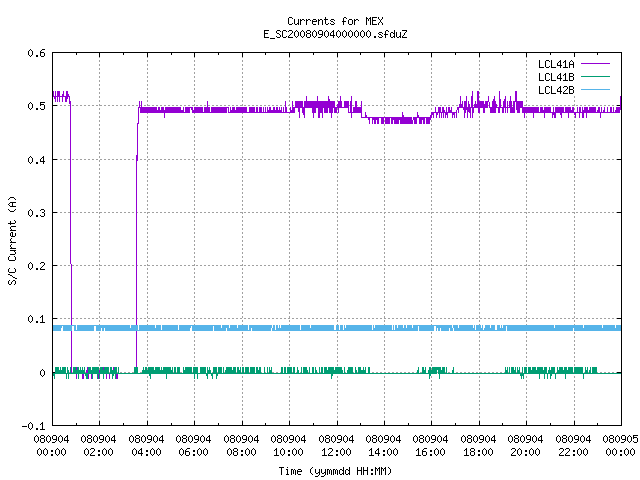Click the x-axis tick label 22:00
Screen dimensions: 640x480
tap(573, 452)
